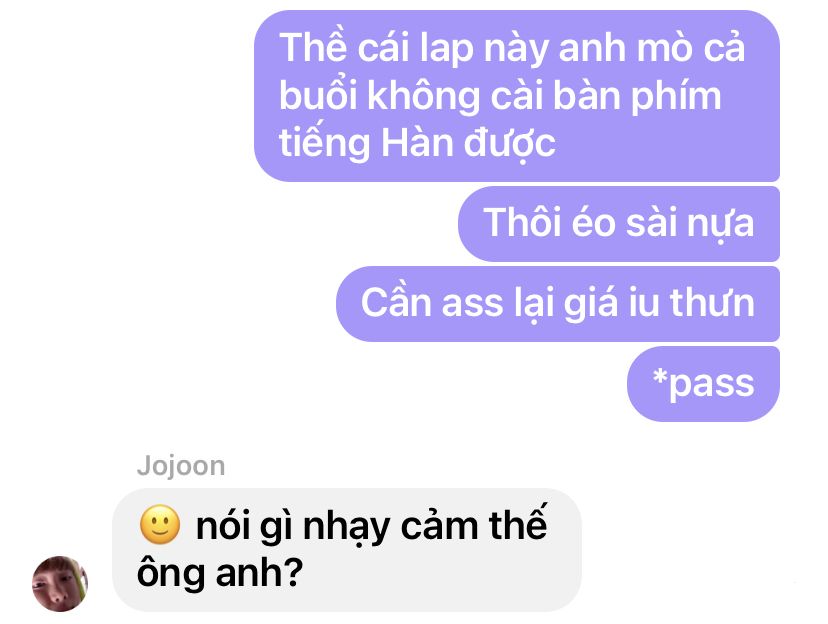Image resolution: width=828 pixels, height=624 pixels.
Task: Click the word "Hàn" in the first message
Action: pos(417,143)
